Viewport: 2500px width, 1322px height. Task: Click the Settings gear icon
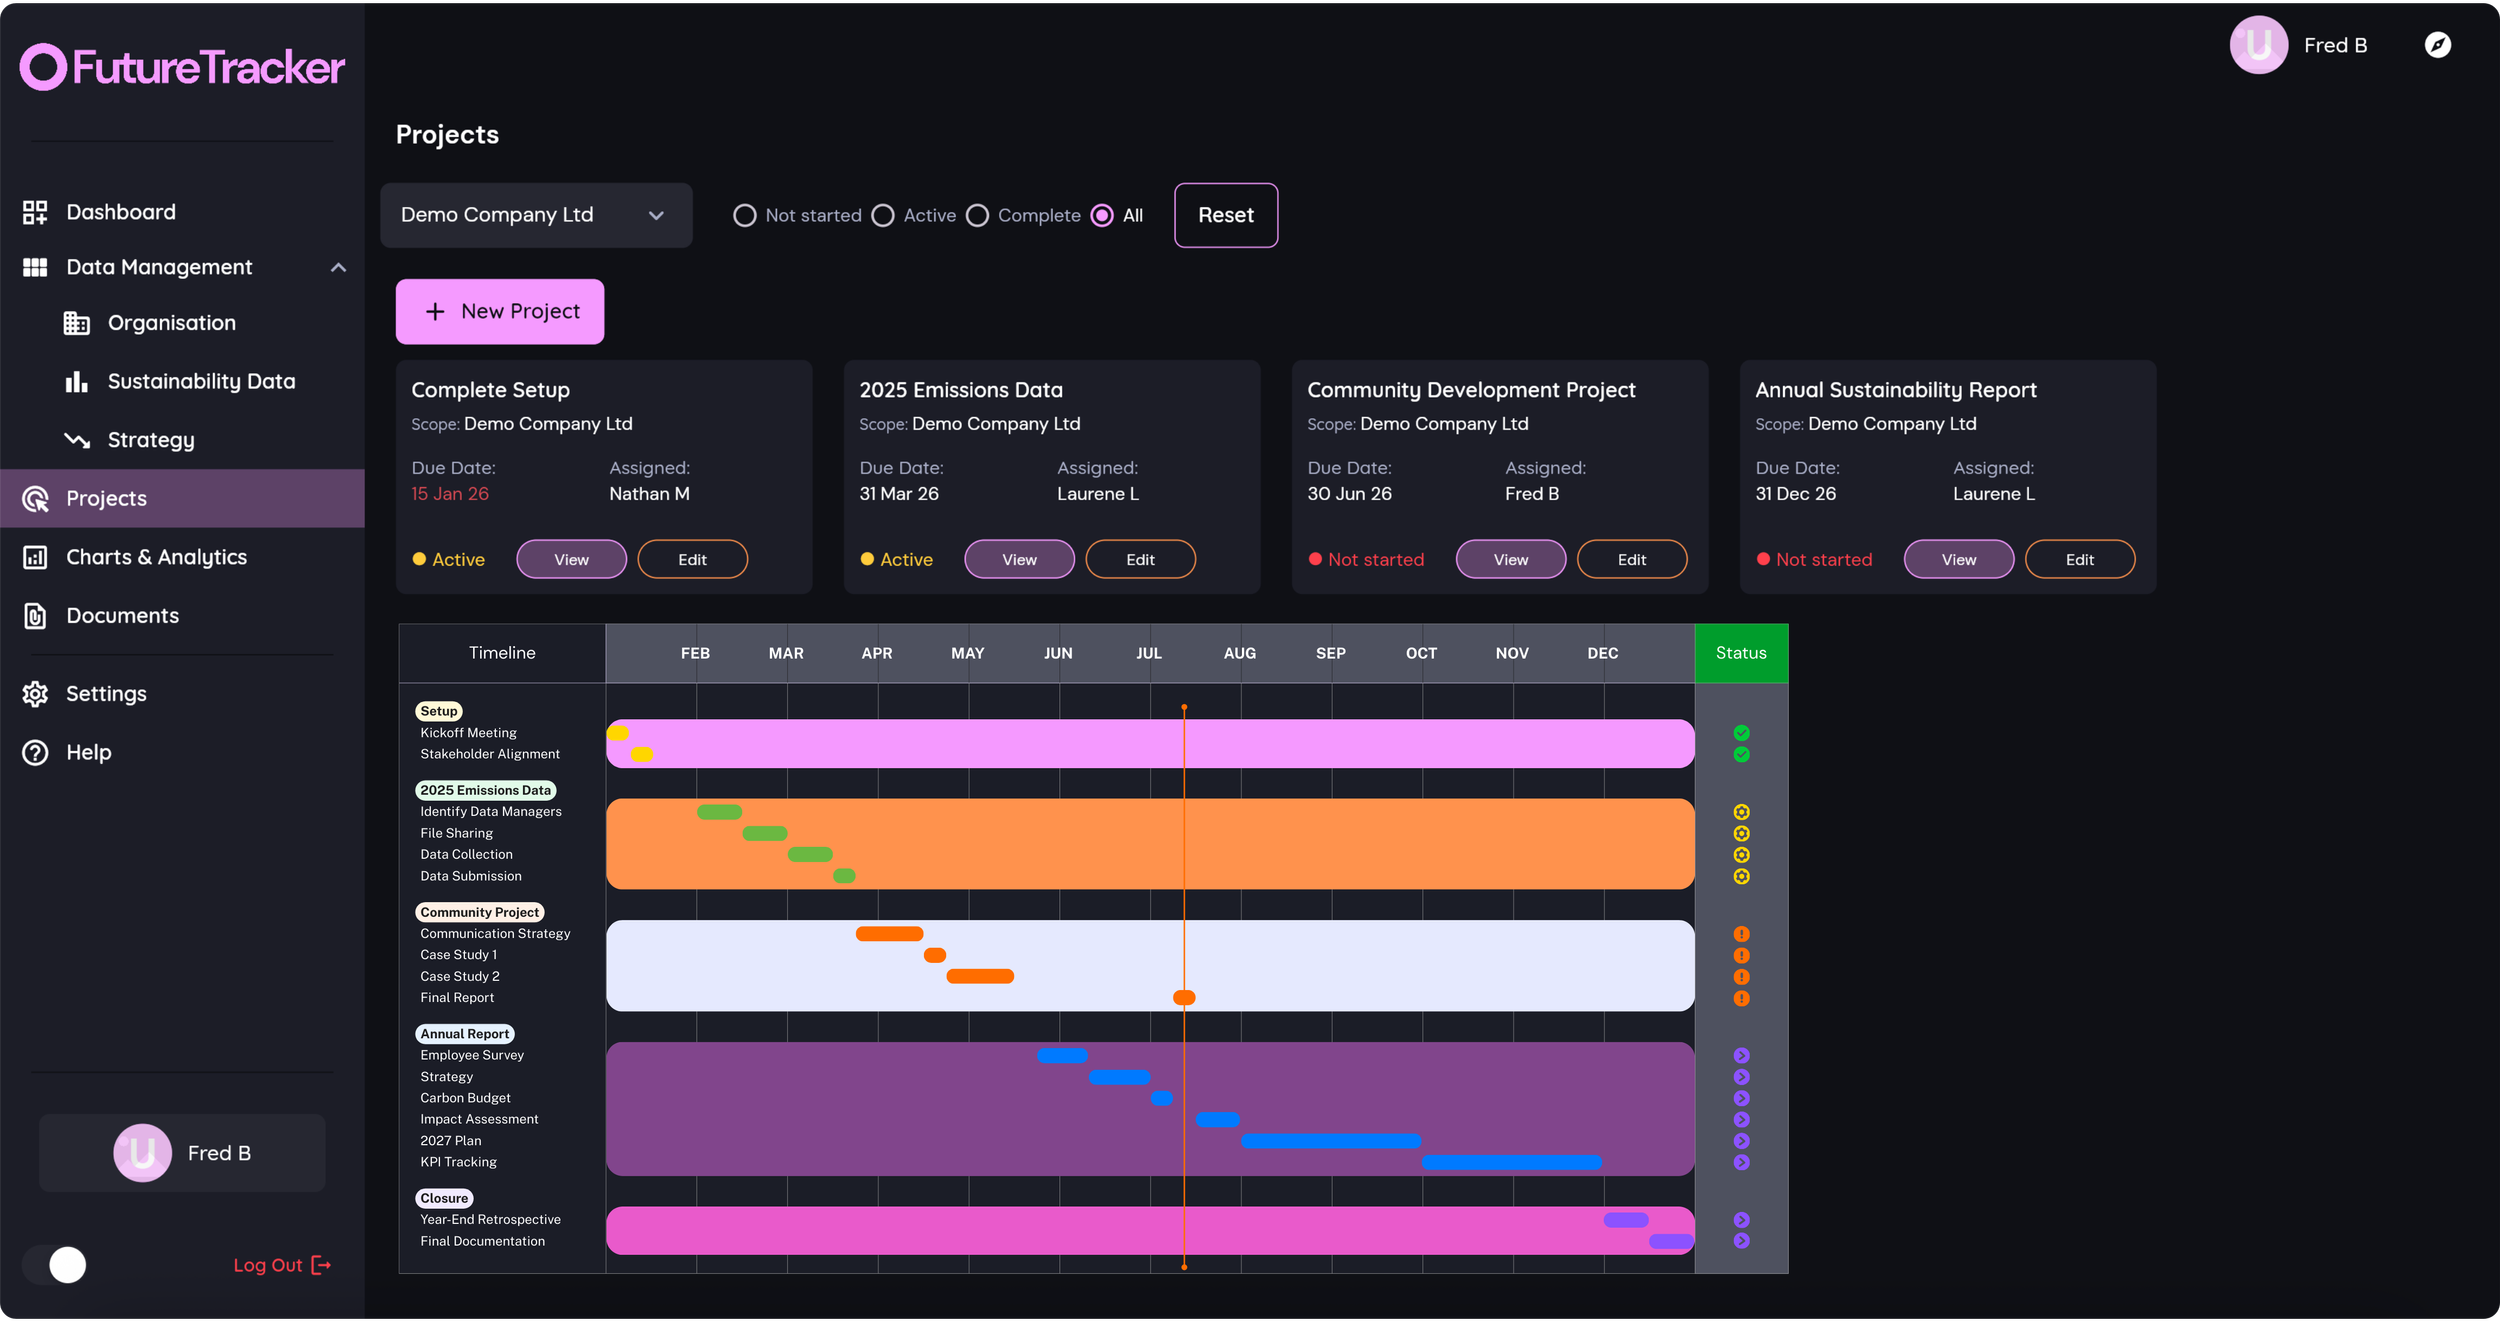[x=35, y=694]
